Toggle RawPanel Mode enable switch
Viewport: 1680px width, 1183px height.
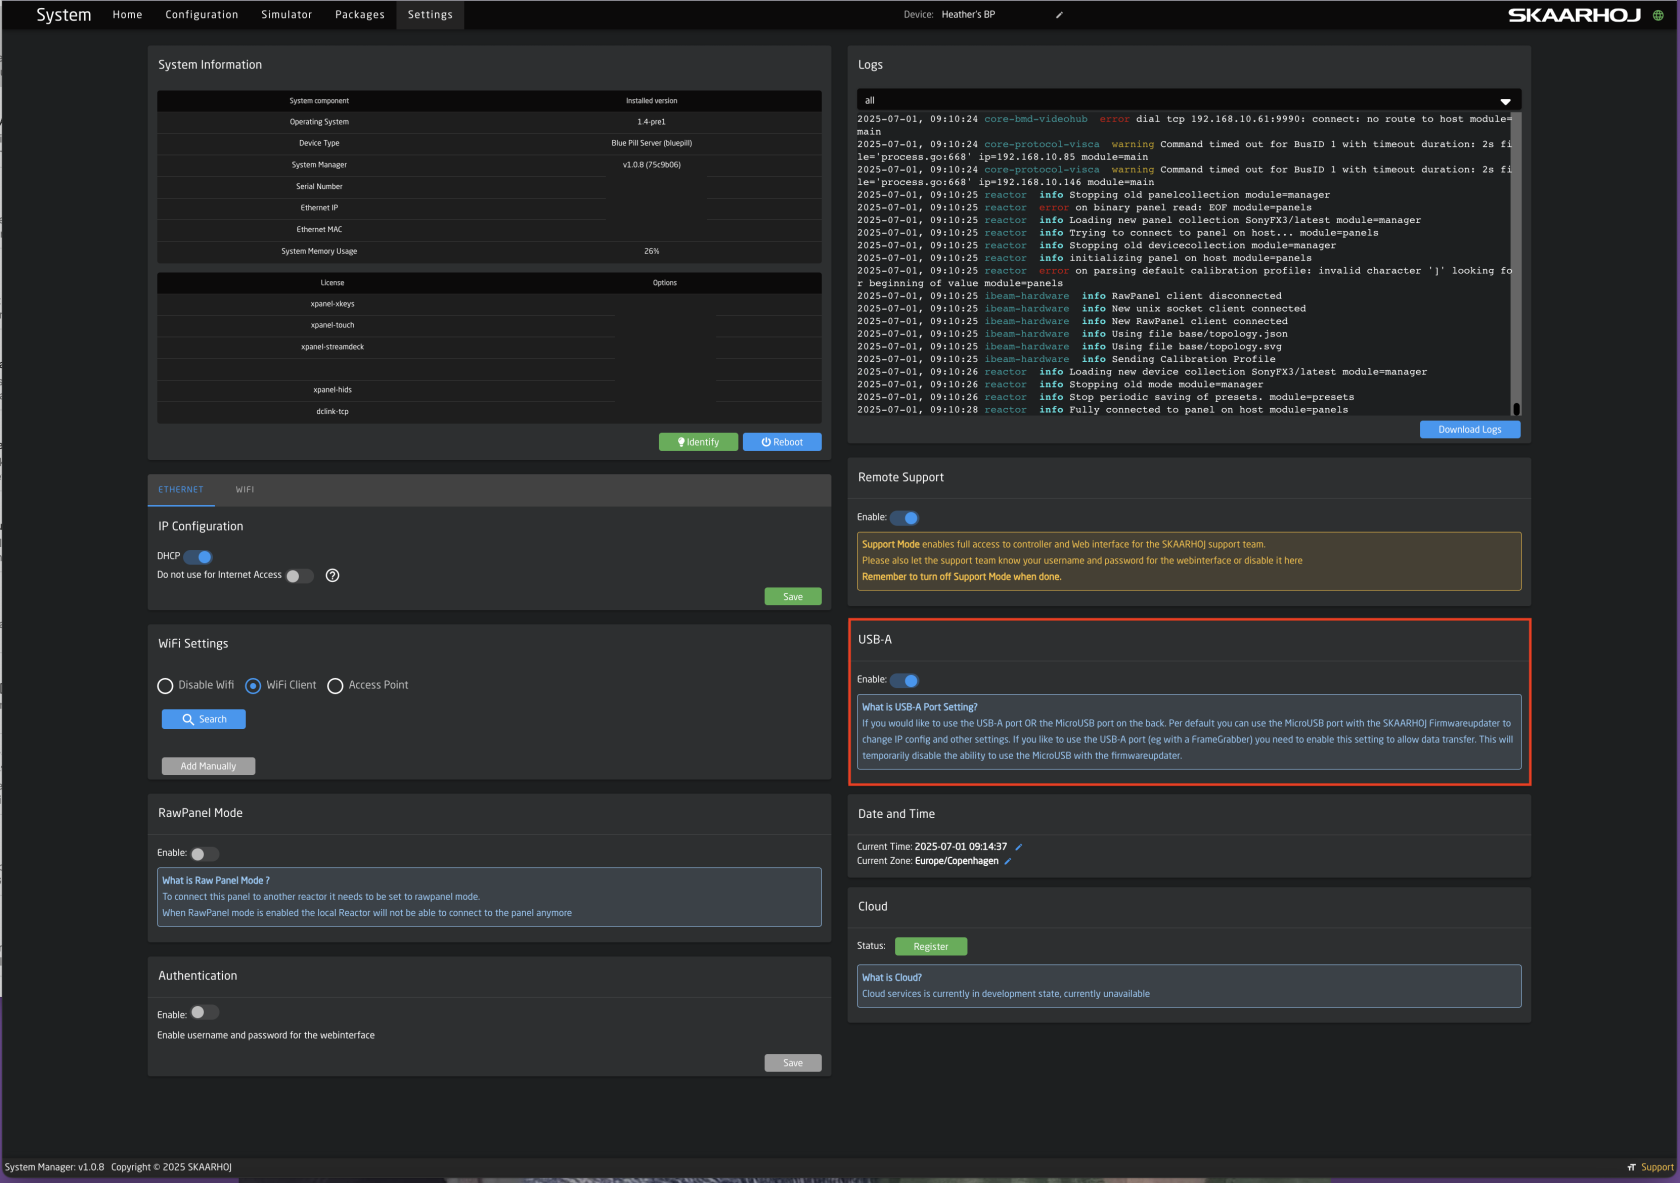click(204, 854)
